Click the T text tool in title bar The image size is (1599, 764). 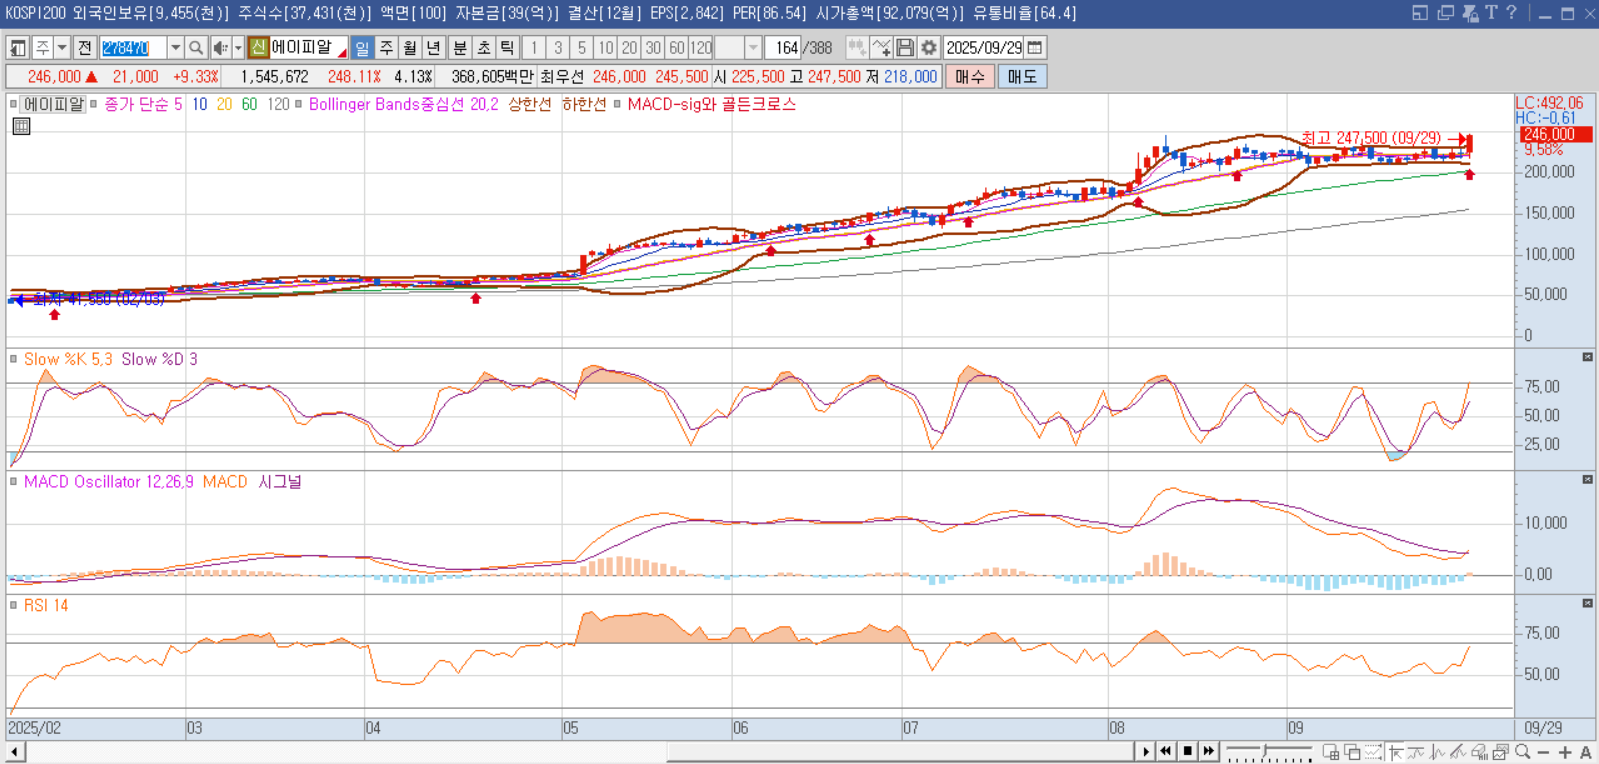[x=1491, y=13]
